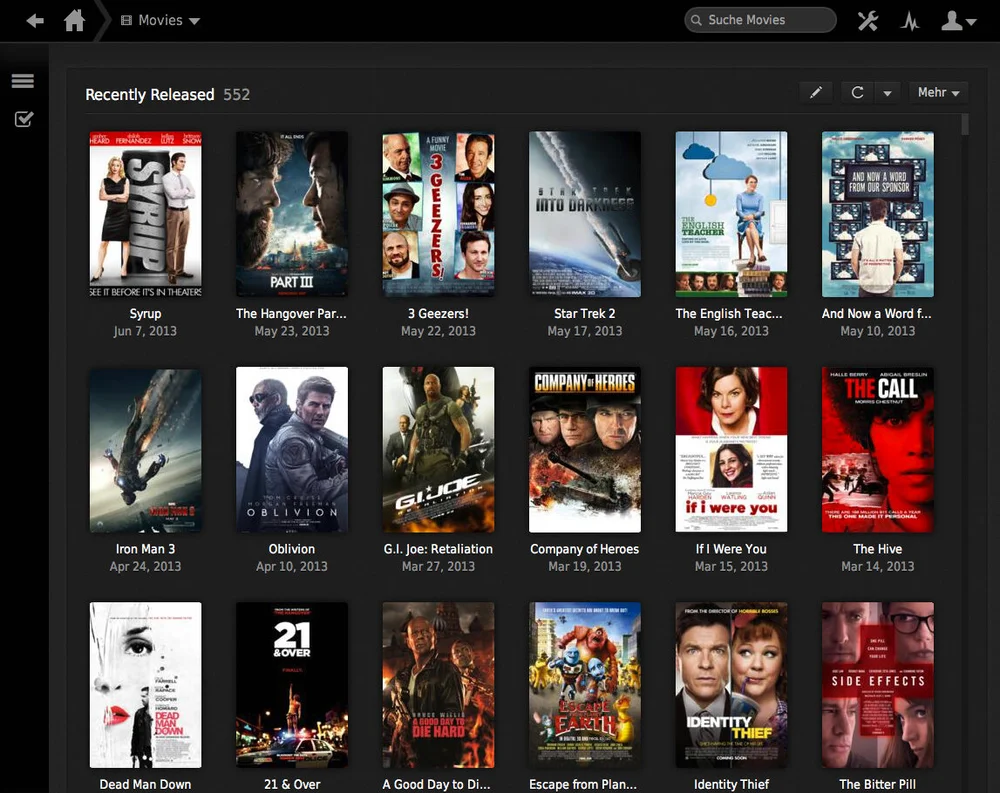Expand the arrow next to refresh

coord(887,93)
